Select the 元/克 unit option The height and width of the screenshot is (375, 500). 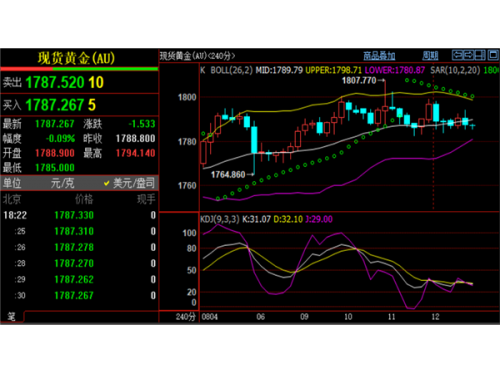(62, 183)
